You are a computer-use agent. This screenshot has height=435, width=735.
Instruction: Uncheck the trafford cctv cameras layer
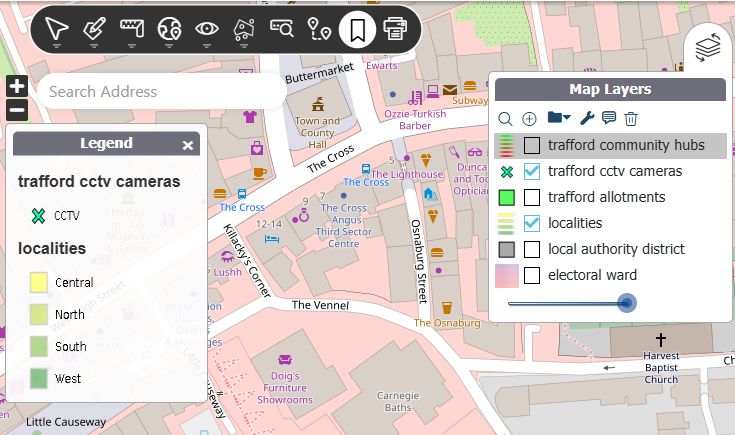(x=532, y=171)
